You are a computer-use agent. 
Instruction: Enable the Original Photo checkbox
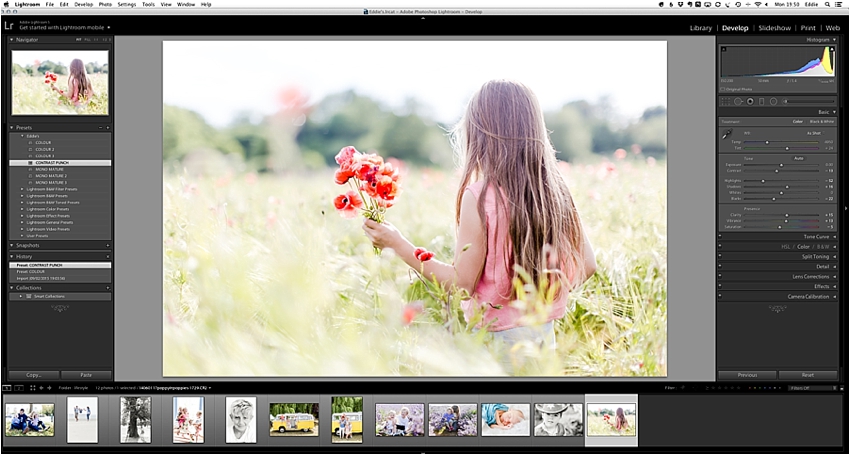pyautogui.click(x=723, y=89)
